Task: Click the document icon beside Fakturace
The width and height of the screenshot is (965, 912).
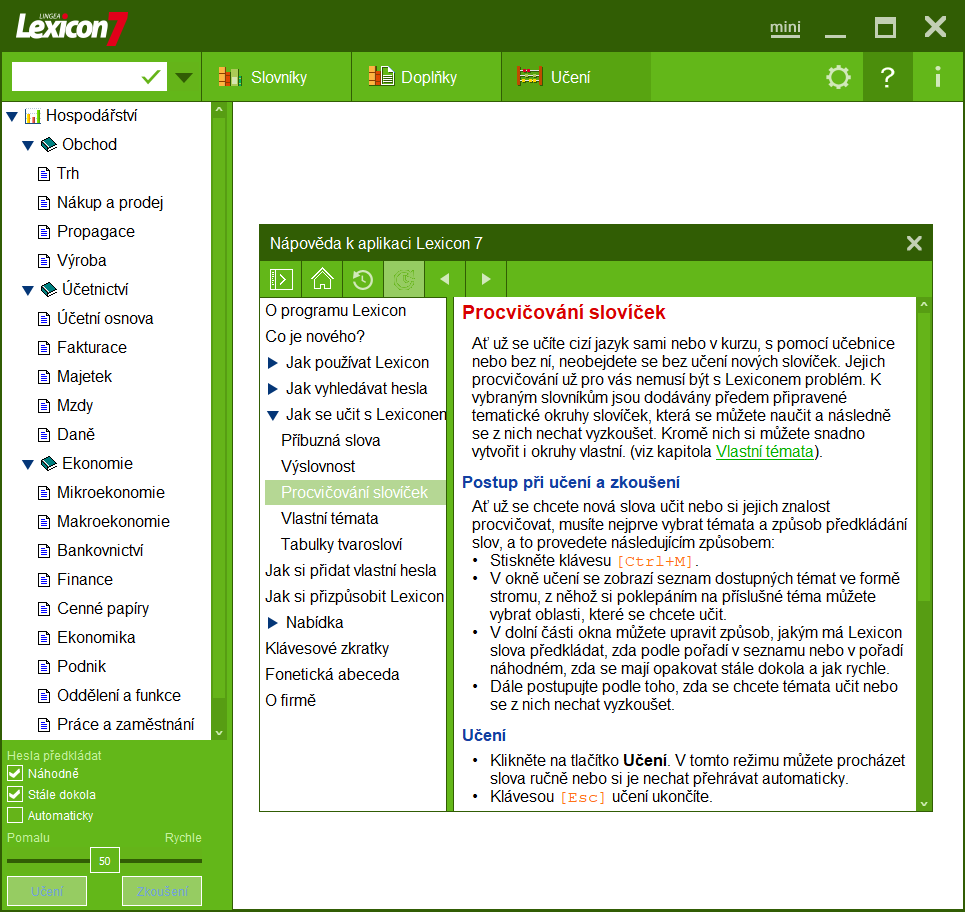Action: click(44, 348)
